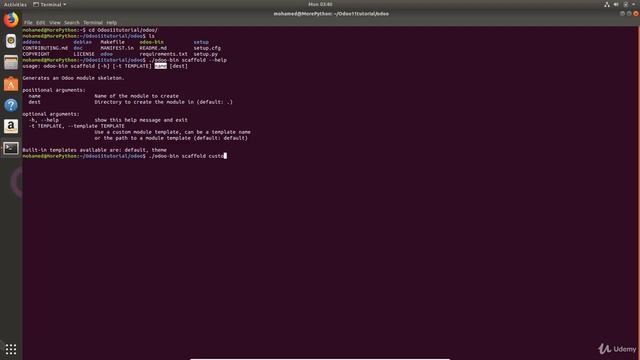Image resolution: width=640 pixels, height=360 pixels.
Task: Click 'Makefile' in ls output
Action: click(x=113, y=42)
